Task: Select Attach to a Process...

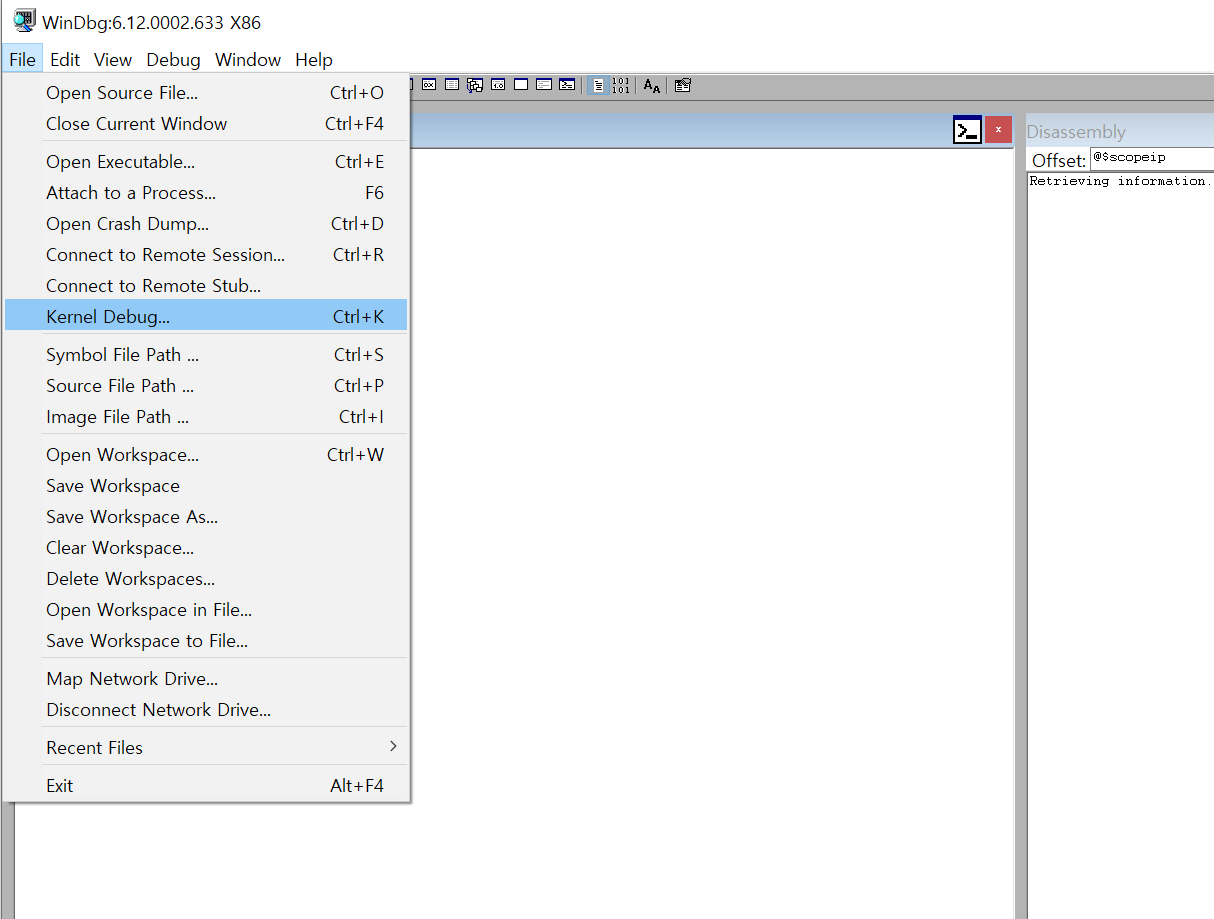Action: pyautogui.click(x=206, y=193)
